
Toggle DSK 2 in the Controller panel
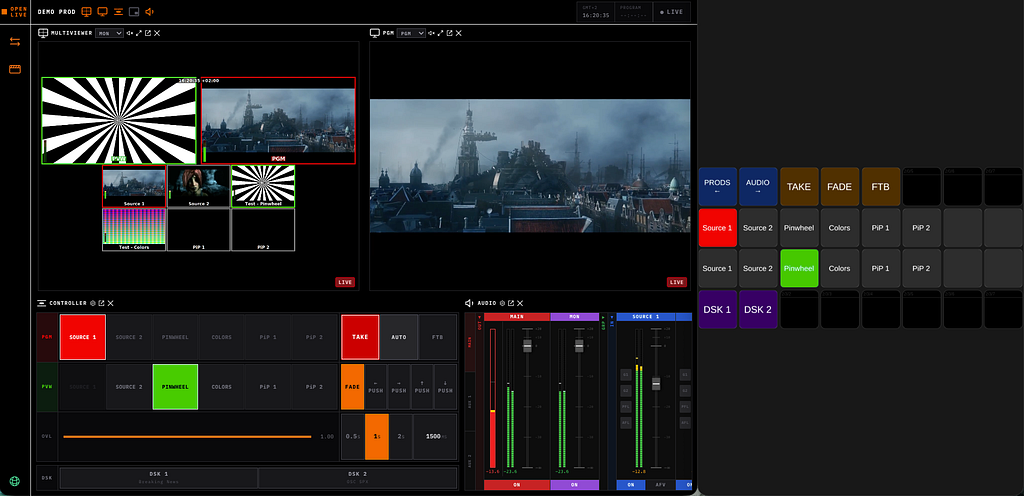pyautogui.click(x=357, y=478)
